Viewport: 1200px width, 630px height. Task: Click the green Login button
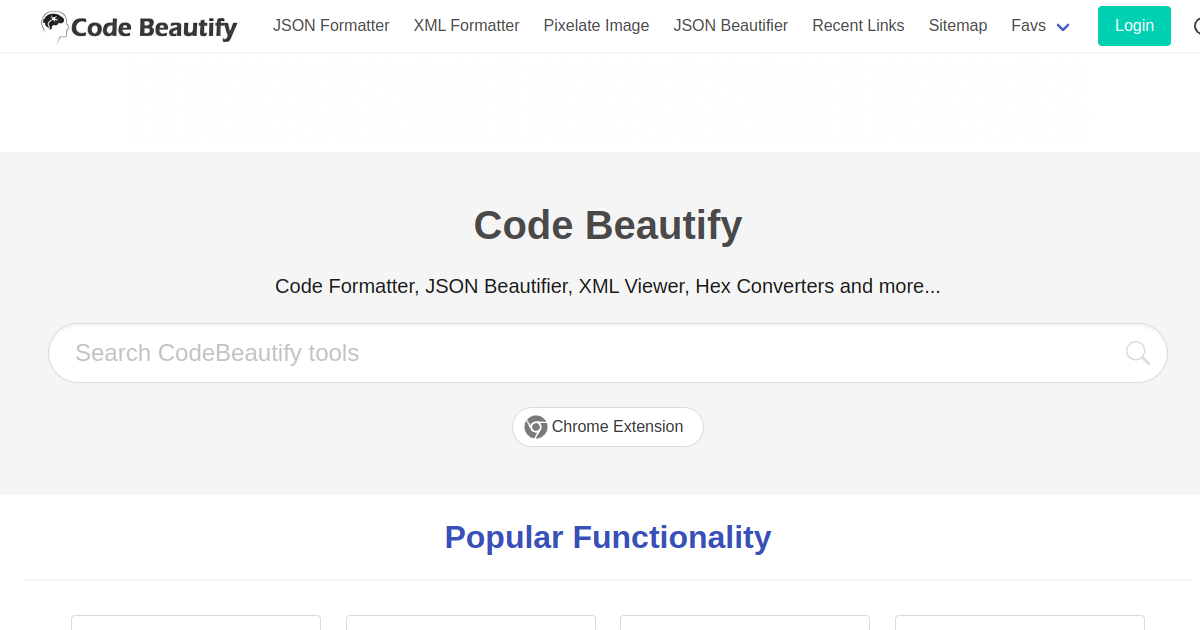1134,26
